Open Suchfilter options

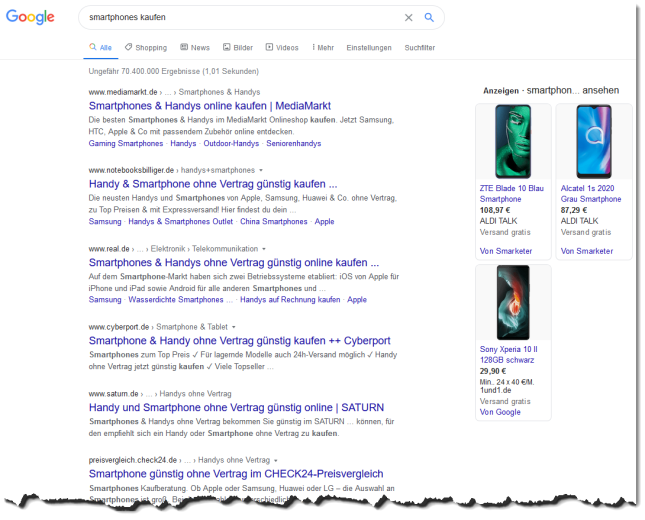(420, 48)
